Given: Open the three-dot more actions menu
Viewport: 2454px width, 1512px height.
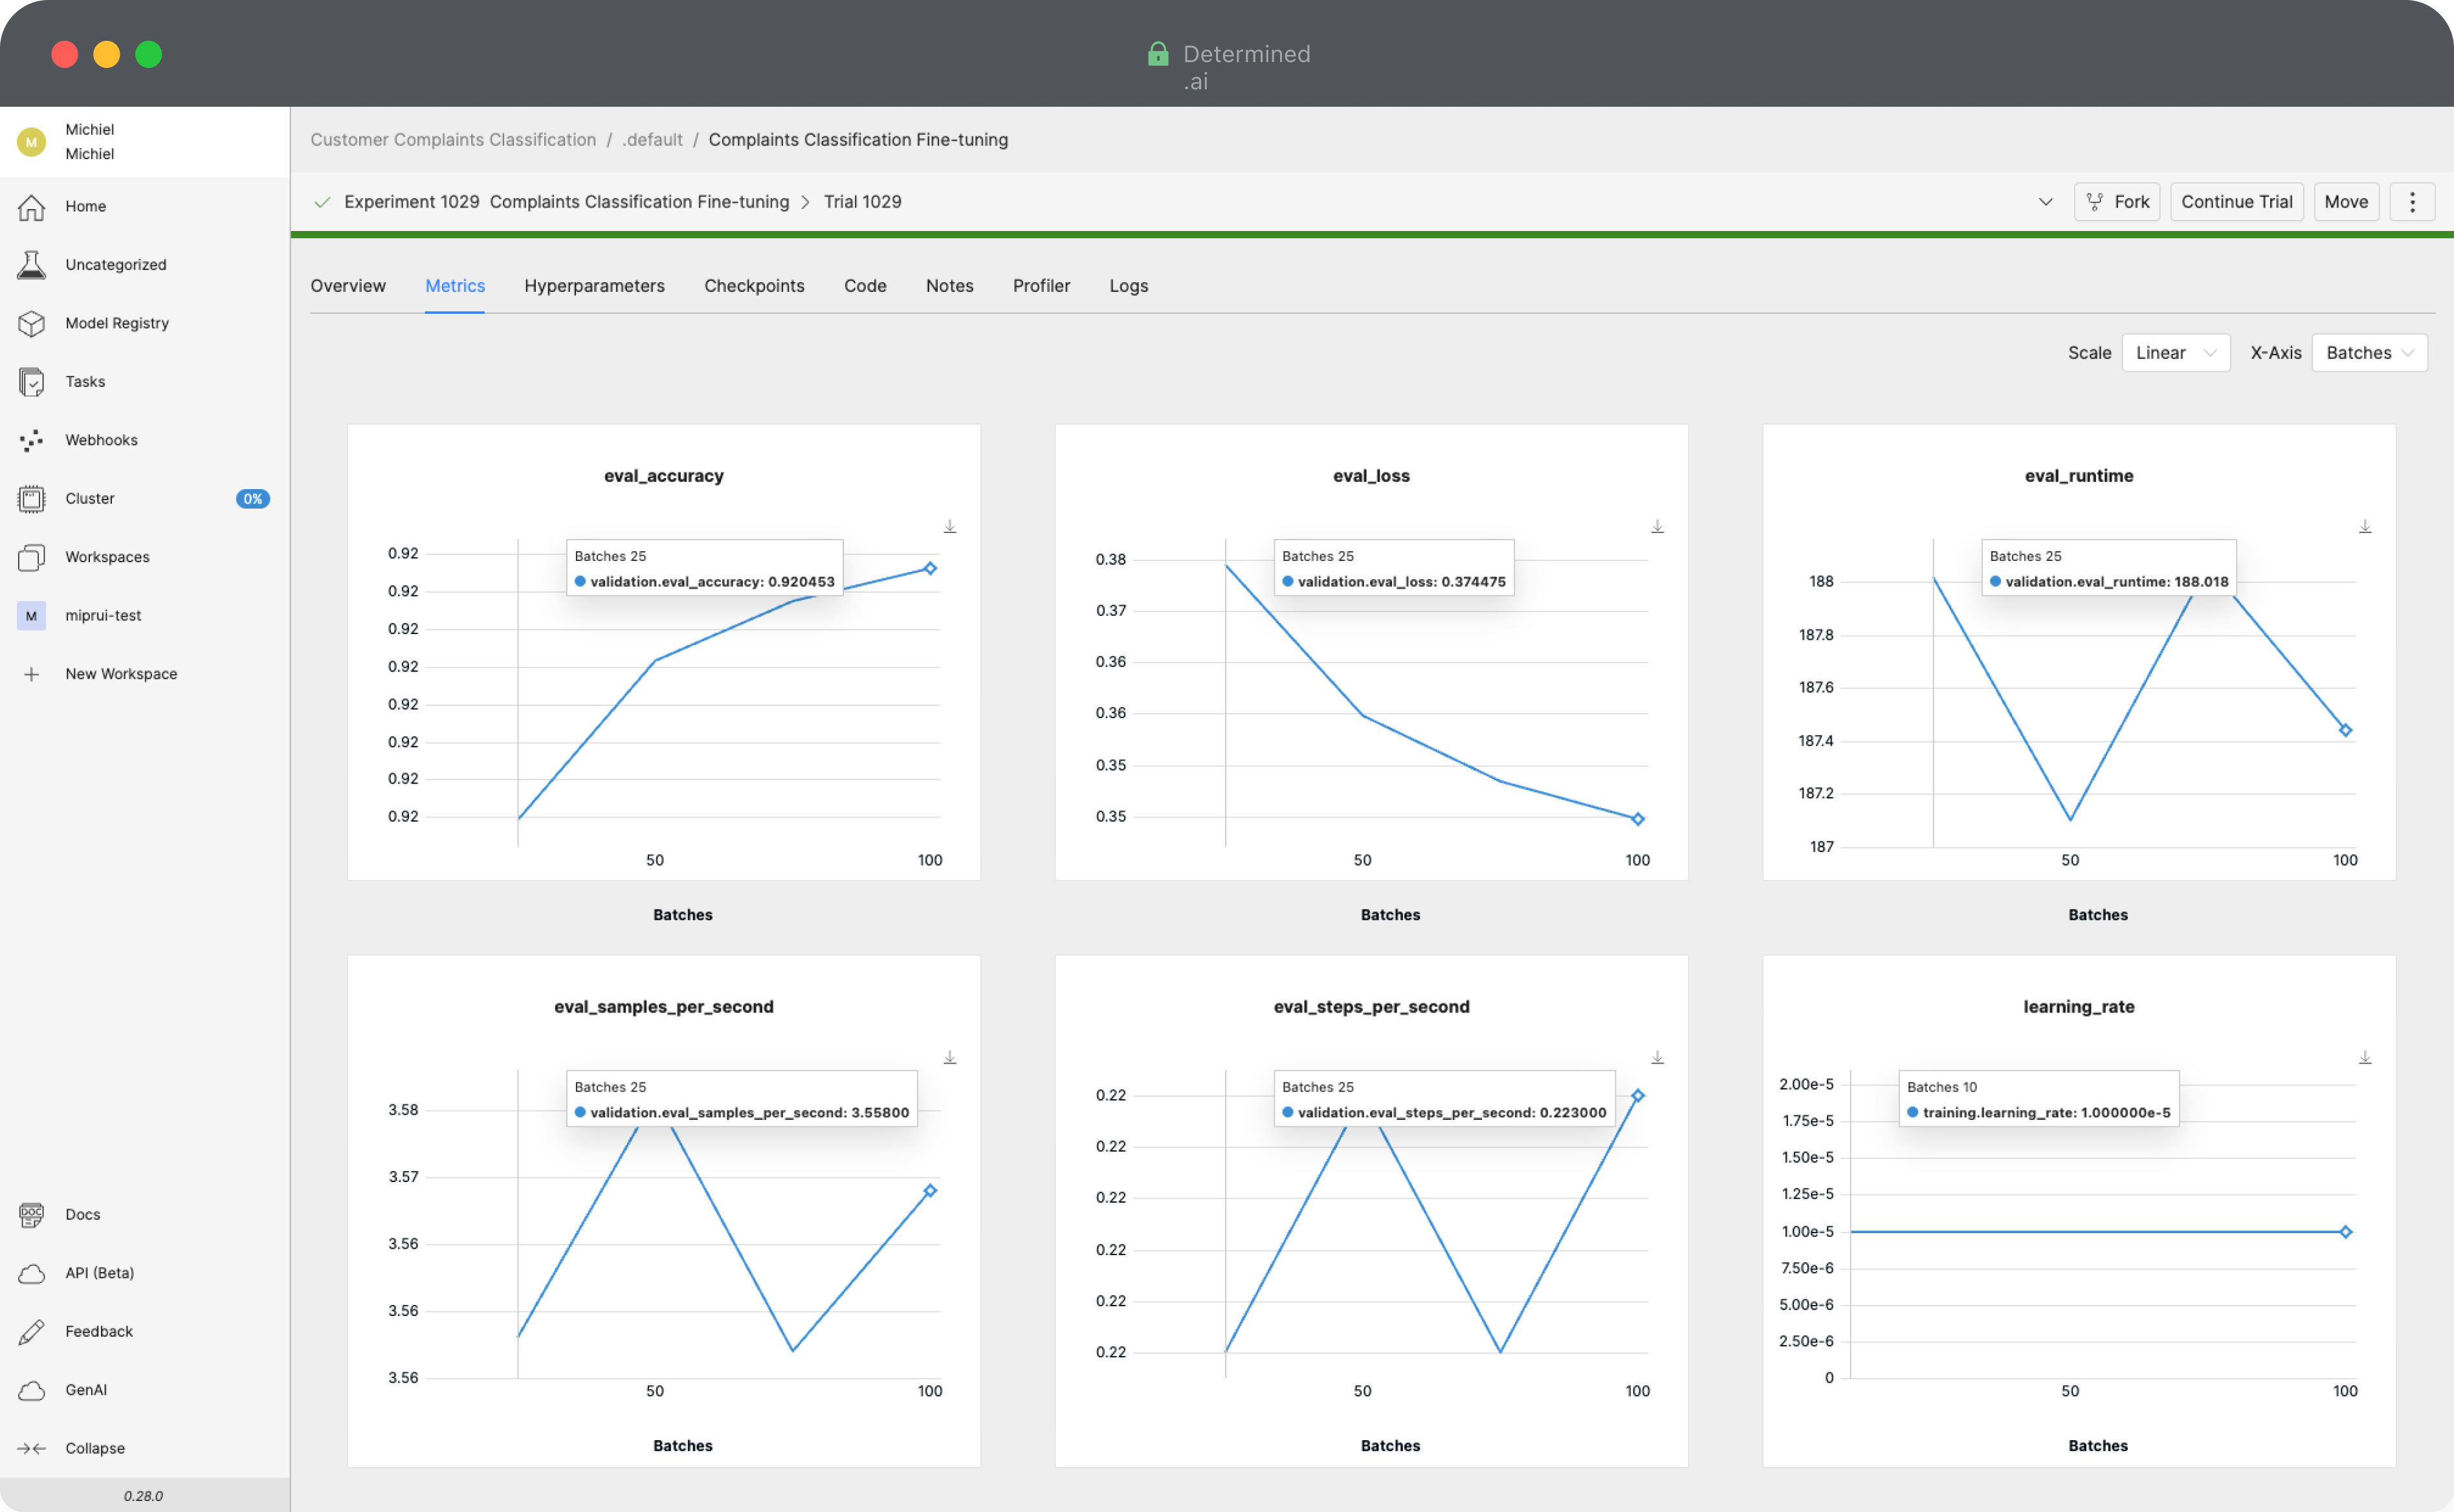Looking at the screenshot, I should (2412, 202).
